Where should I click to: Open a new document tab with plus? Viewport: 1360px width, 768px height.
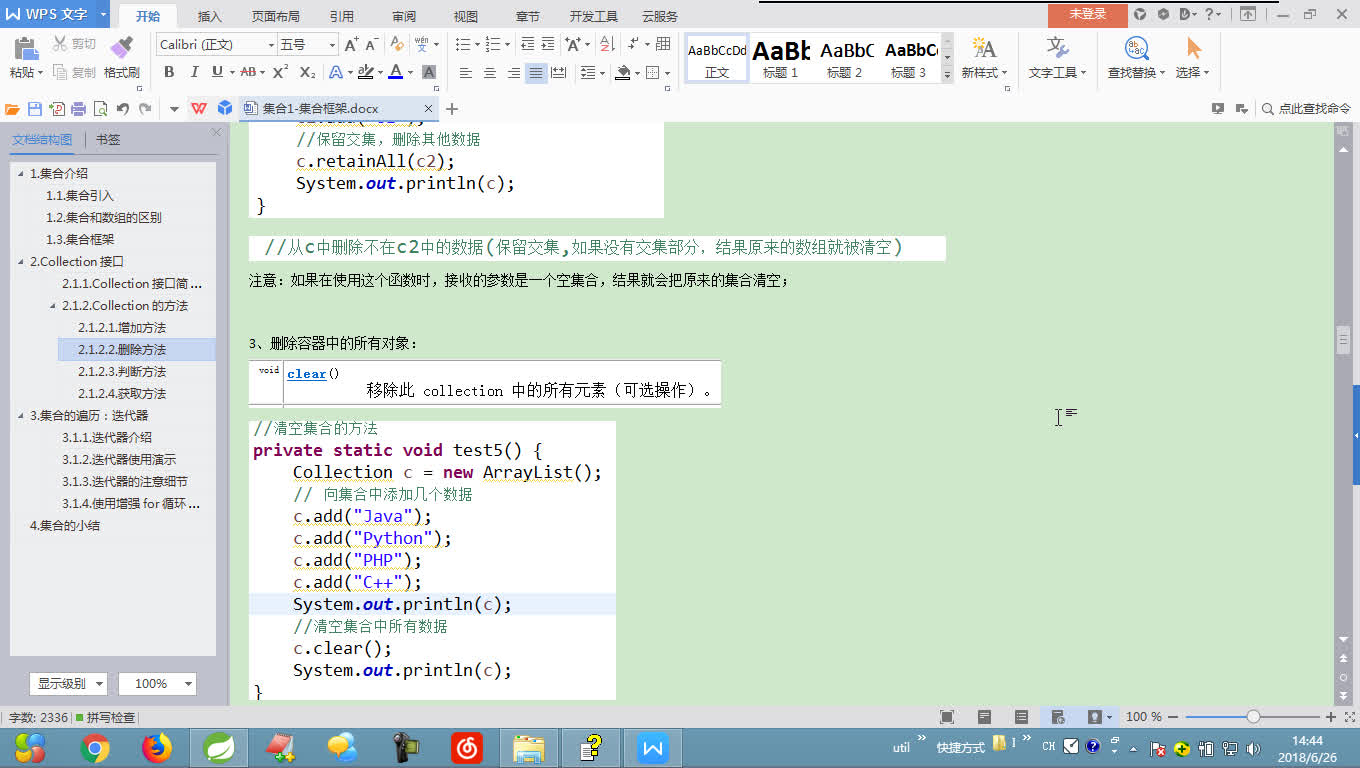tap(452, 108)
